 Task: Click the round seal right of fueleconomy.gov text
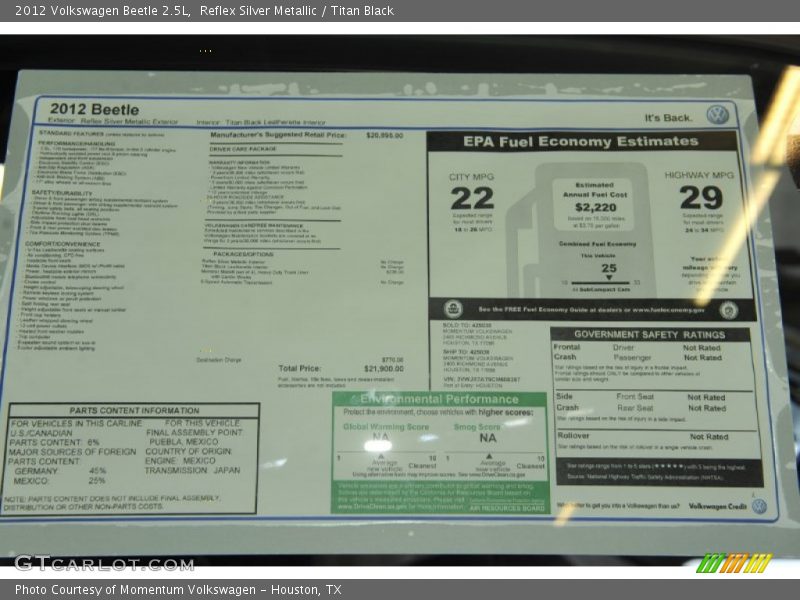[x=728, y=310]
